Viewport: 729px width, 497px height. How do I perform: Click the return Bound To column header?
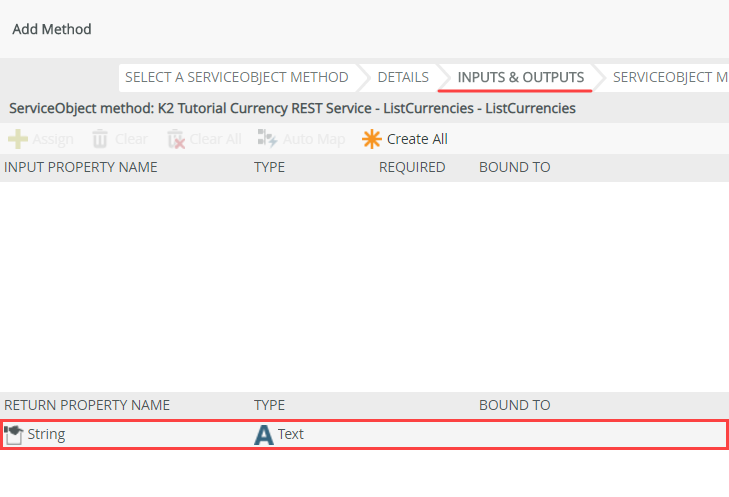[x=514, y=405]
